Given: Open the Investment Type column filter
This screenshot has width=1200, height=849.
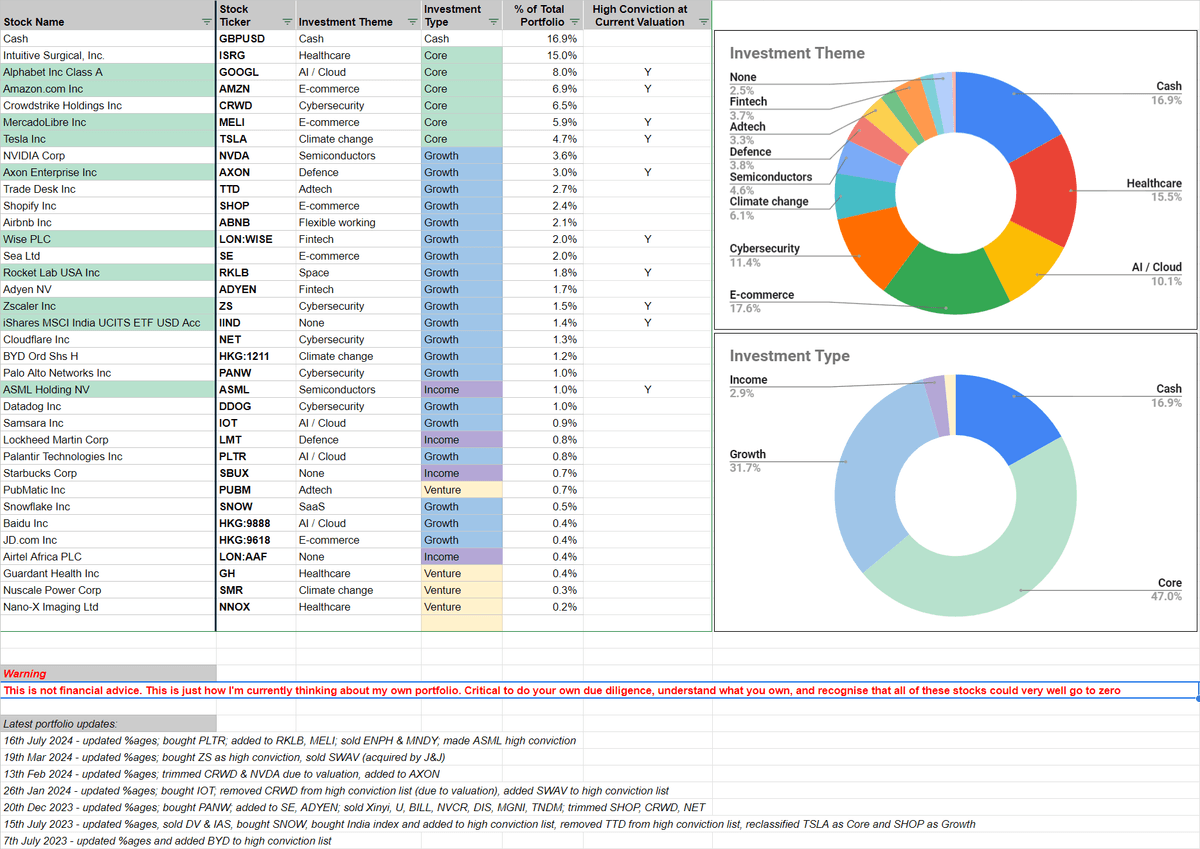Looking at the screenshot, I should coord(493,22).
